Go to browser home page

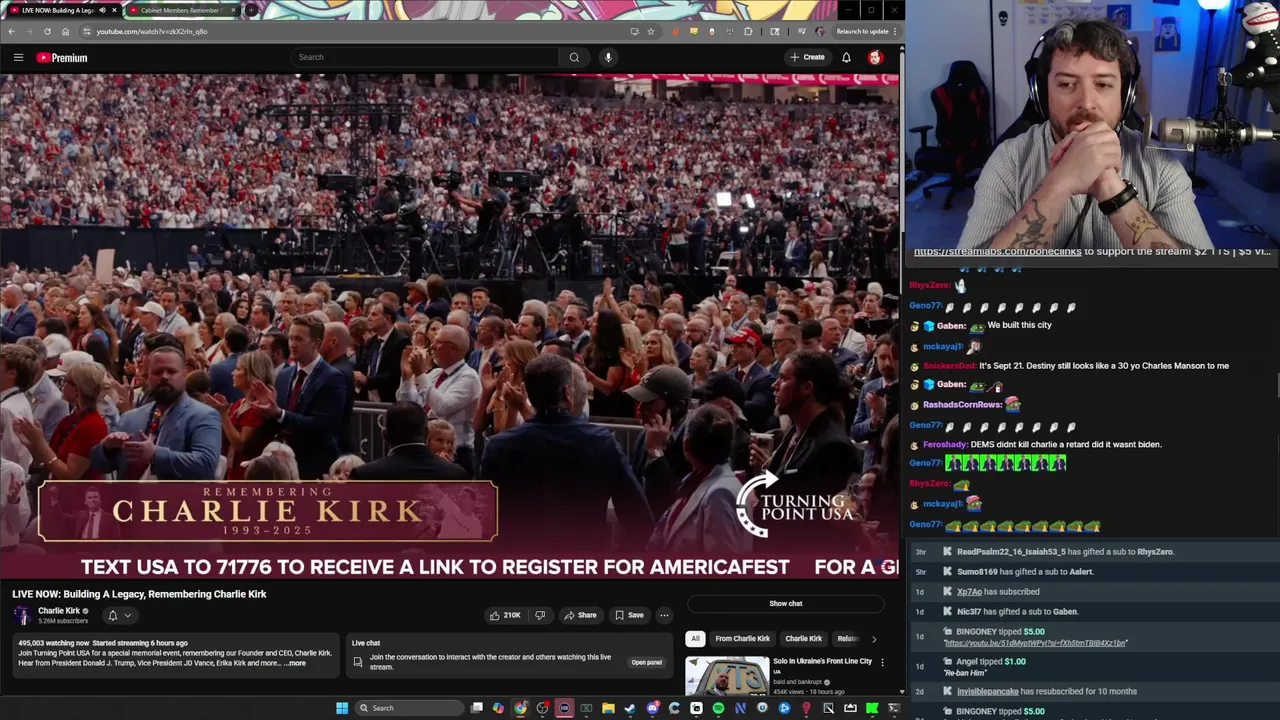click(65, 31)
